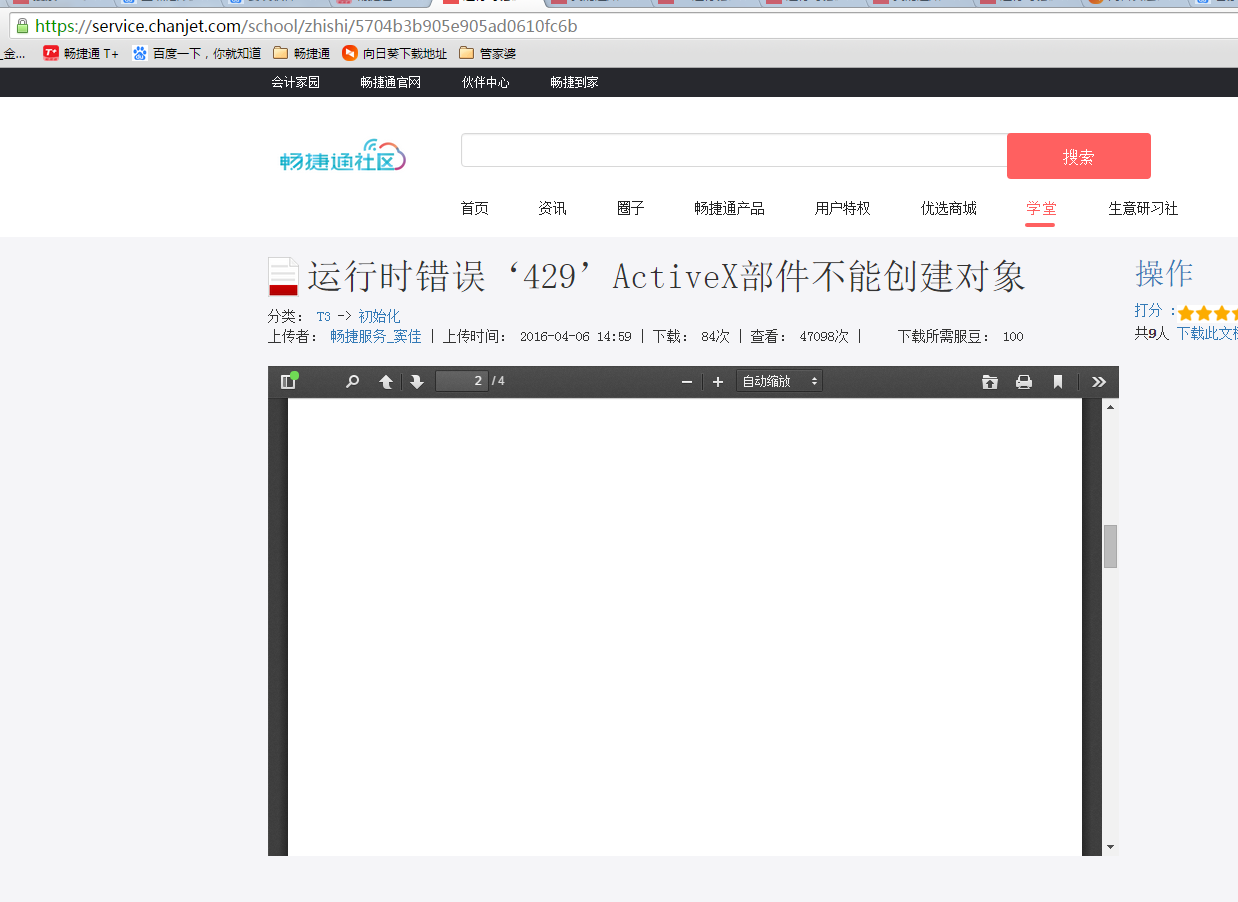This screenshot has width=1238, height=902.
Task: Click 畅捷到家 in top black bar
Action: [575, 82]
